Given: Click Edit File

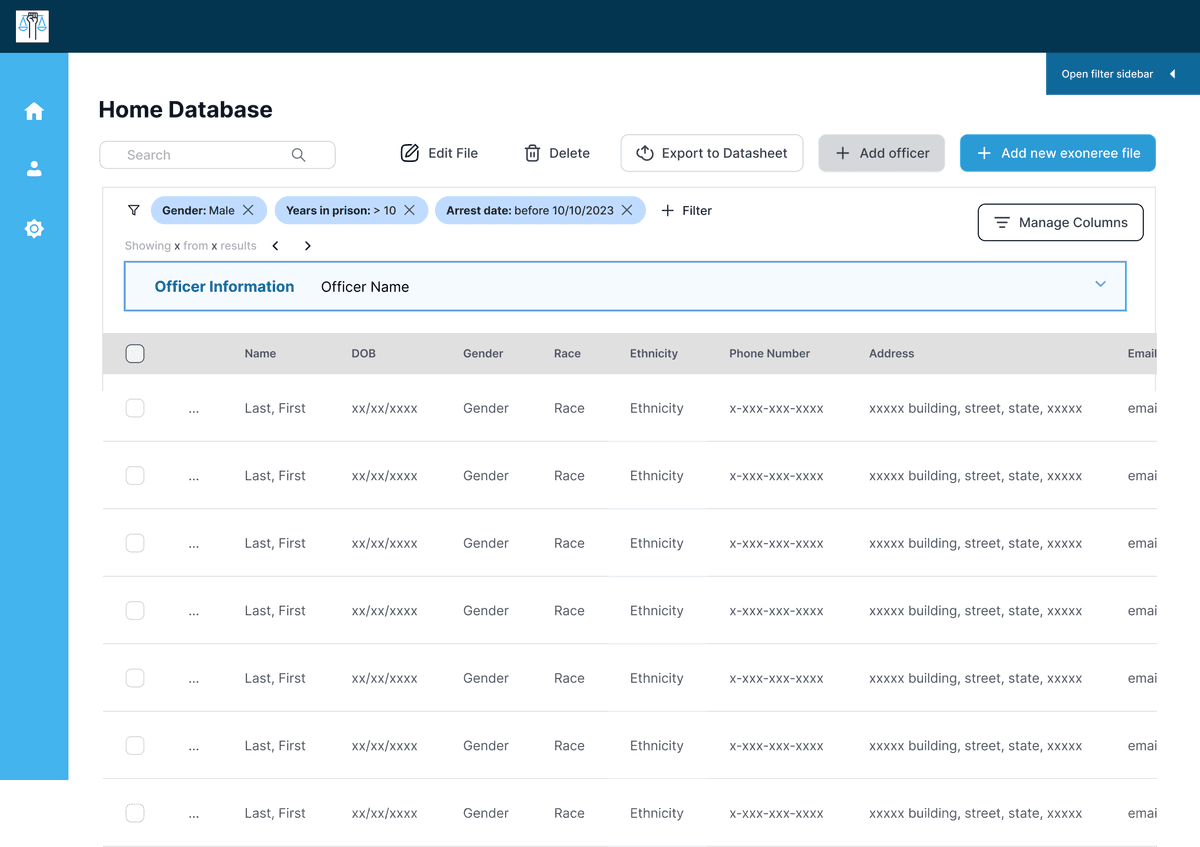Looking at the screenshot, I should (x=440, y=153).
